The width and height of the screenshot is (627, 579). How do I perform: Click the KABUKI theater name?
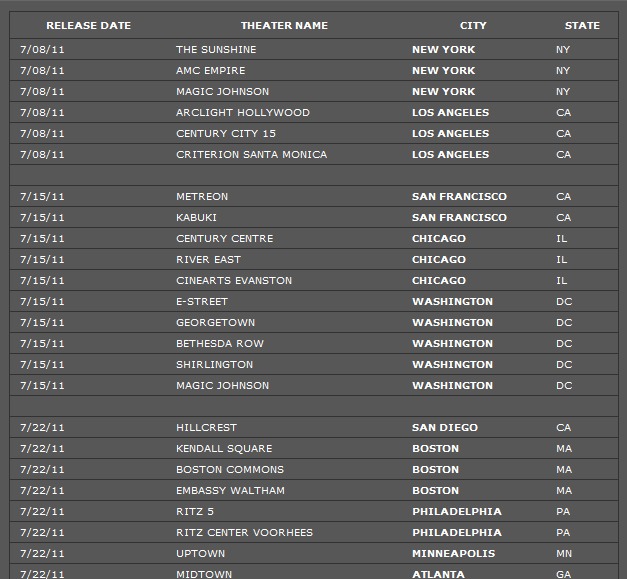(x=196, y=218)
